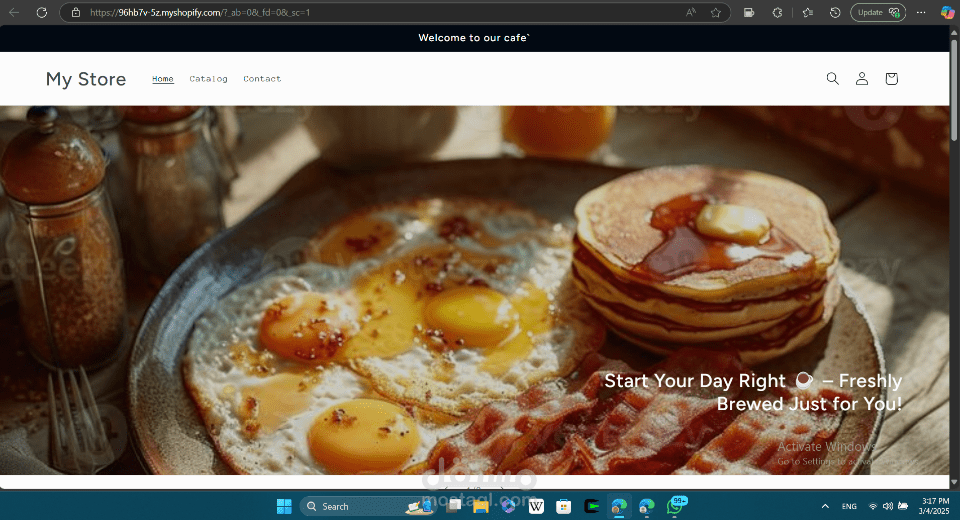Viewport: 960px width, 520px height.
Task: Click the battery icon in the tray
Action: (903, 507)
